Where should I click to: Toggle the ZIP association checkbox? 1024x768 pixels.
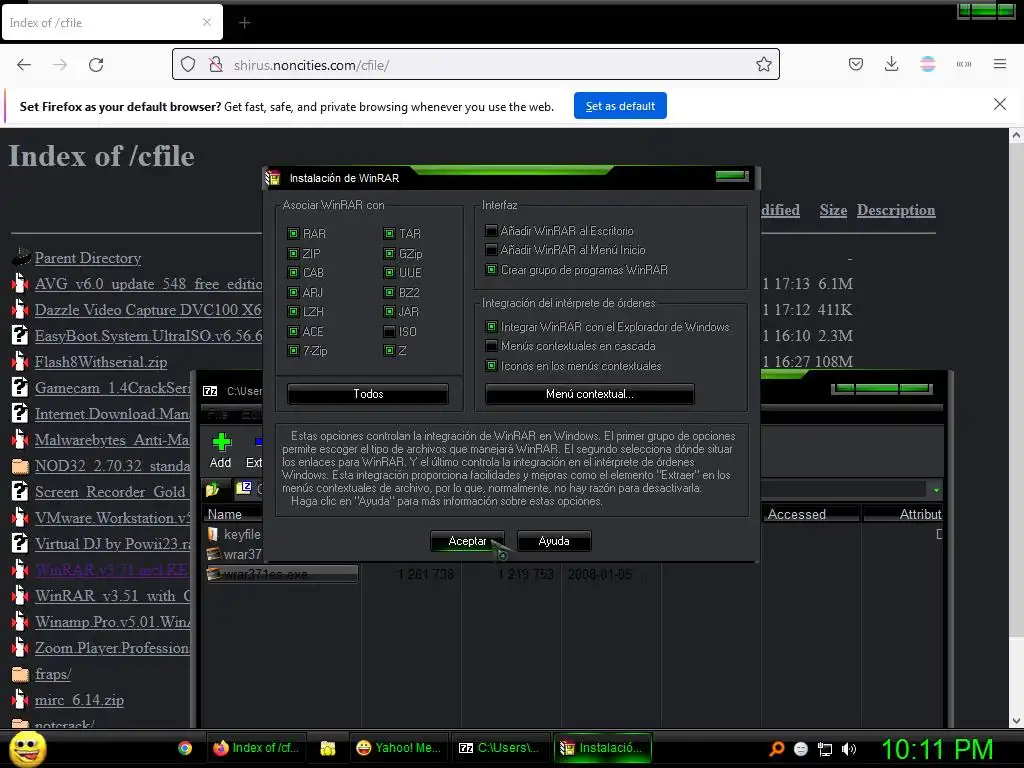pyautogui.click(x=293, y=253)
